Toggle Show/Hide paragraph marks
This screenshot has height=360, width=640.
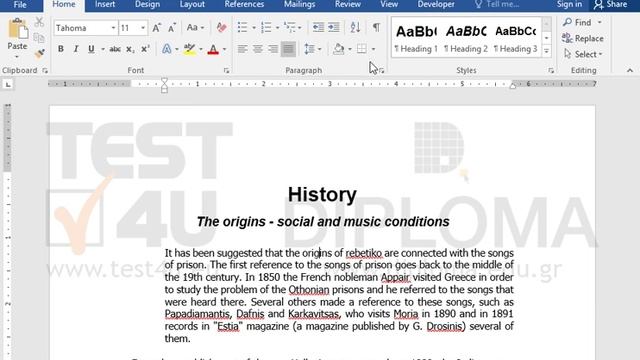point(376,28)
